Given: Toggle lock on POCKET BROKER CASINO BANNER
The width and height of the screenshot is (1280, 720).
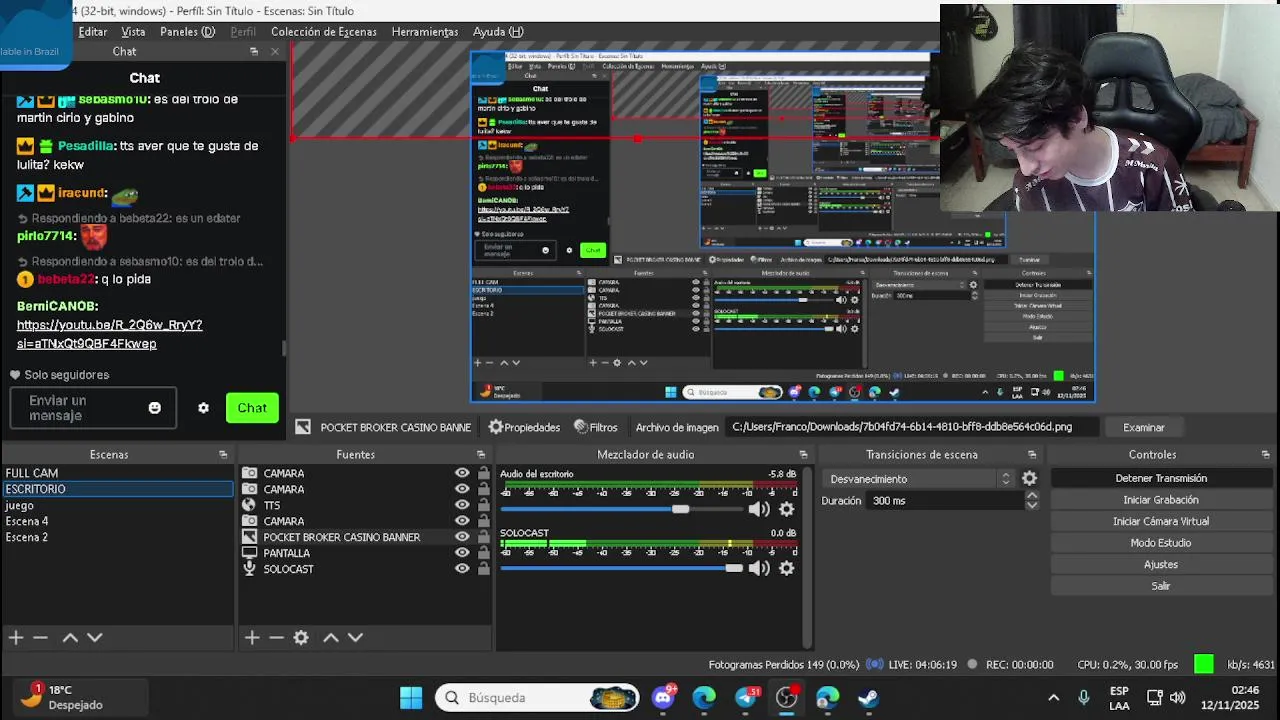Looking at the screenshot, I should click(483, 537).
